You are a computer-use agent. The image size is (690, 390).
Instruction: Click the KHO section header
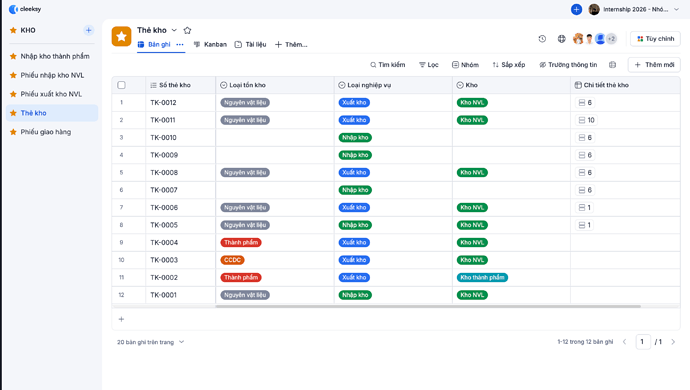click(28, 30)
